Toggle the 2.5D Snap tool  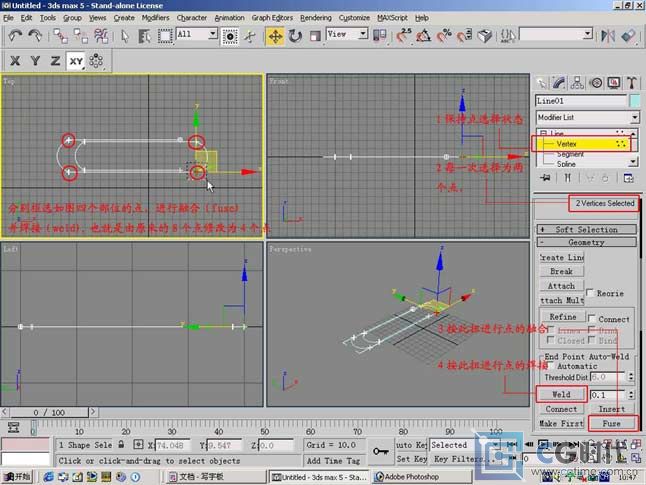(404, 36)
